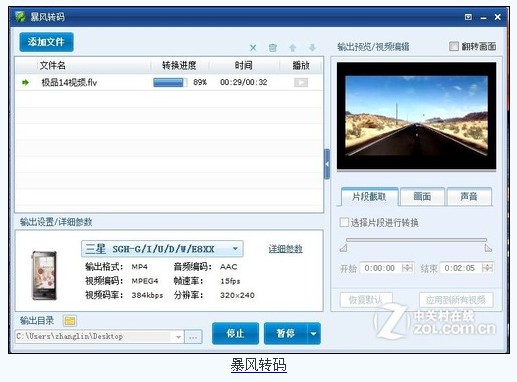Open output folder via yellow folder icon
Viewport: 517px width, 382px height.
[70, 321]
